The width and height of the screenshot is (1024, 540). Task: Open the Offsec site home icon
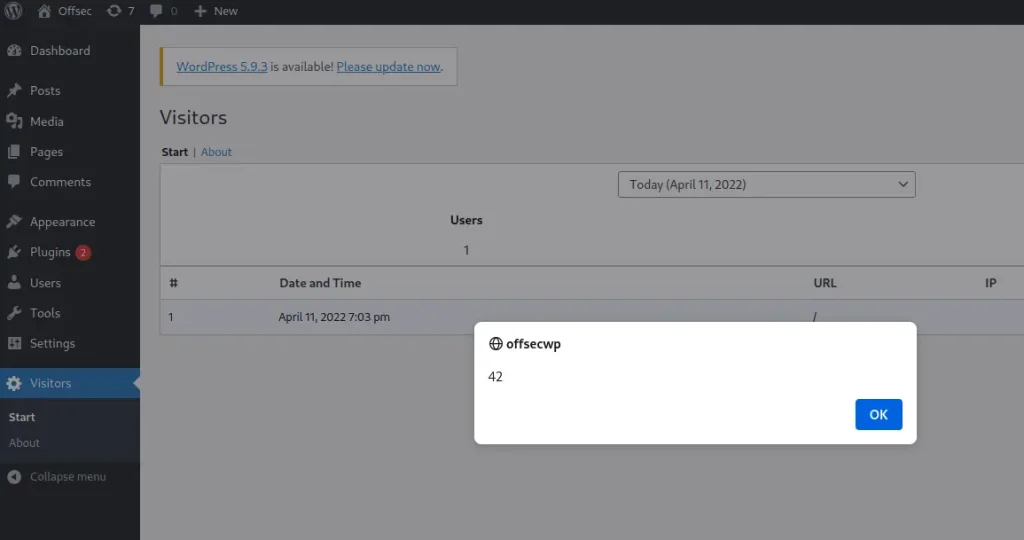44,11
